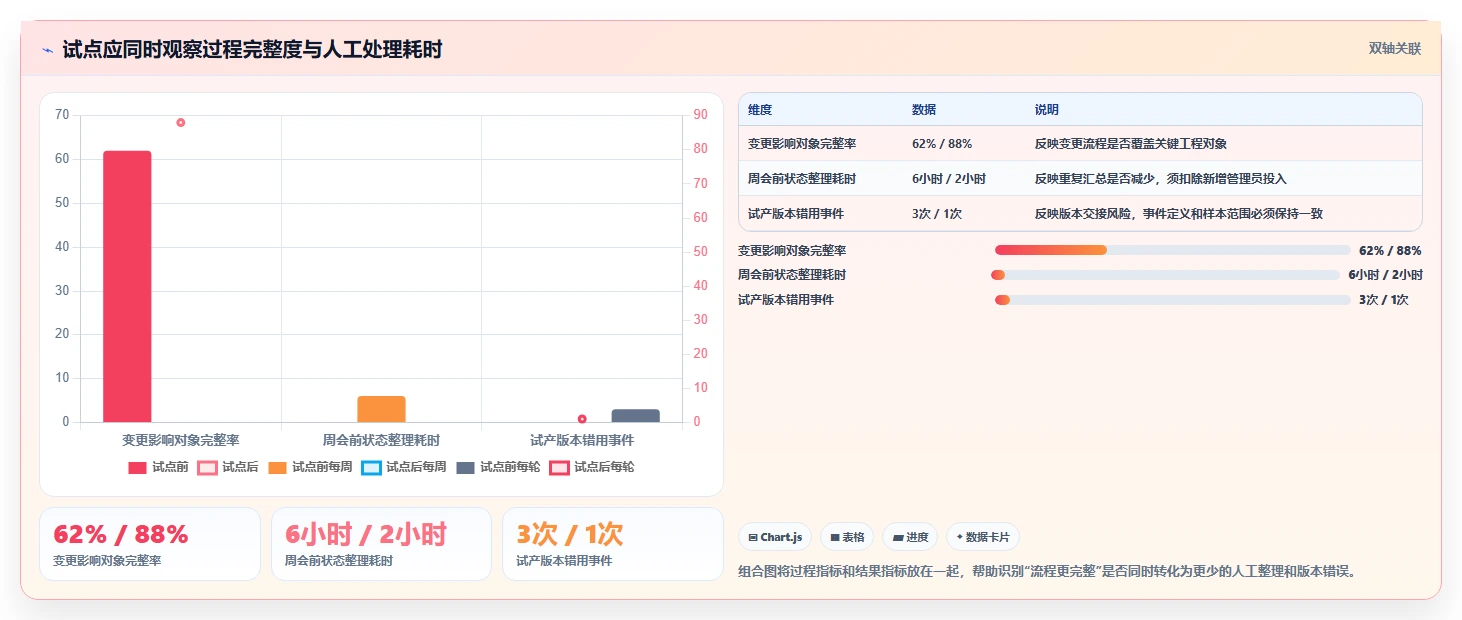
Task: Open the 6小时 / 2小时 stat card
Action: tap(381, 544)
